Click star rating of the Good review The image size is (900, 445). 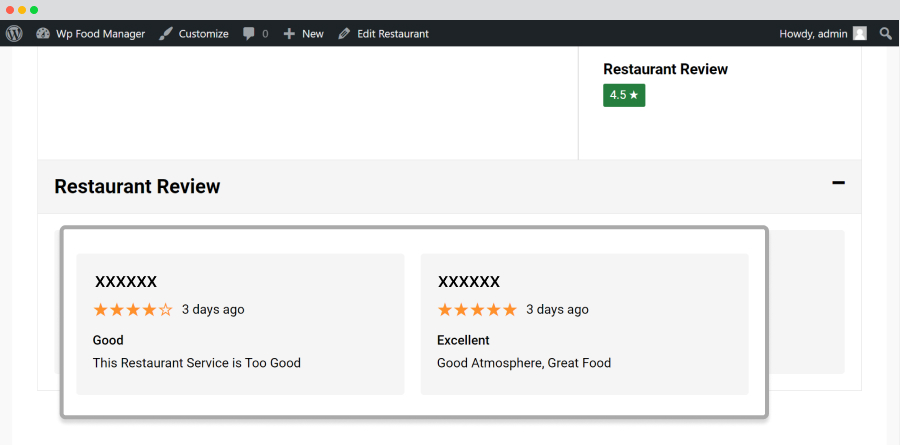[x=133, y=310]
